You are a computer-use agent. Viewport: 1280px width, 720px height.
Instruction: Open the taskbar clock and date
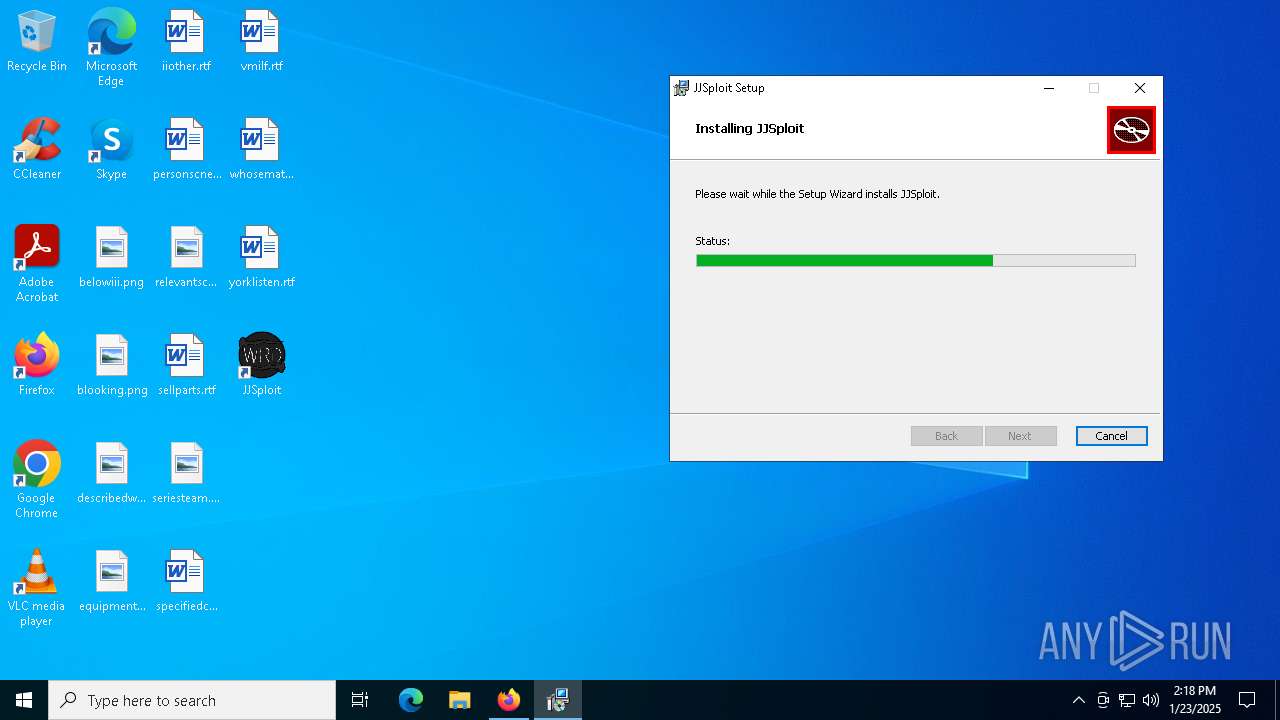[x=1195, y=700]
